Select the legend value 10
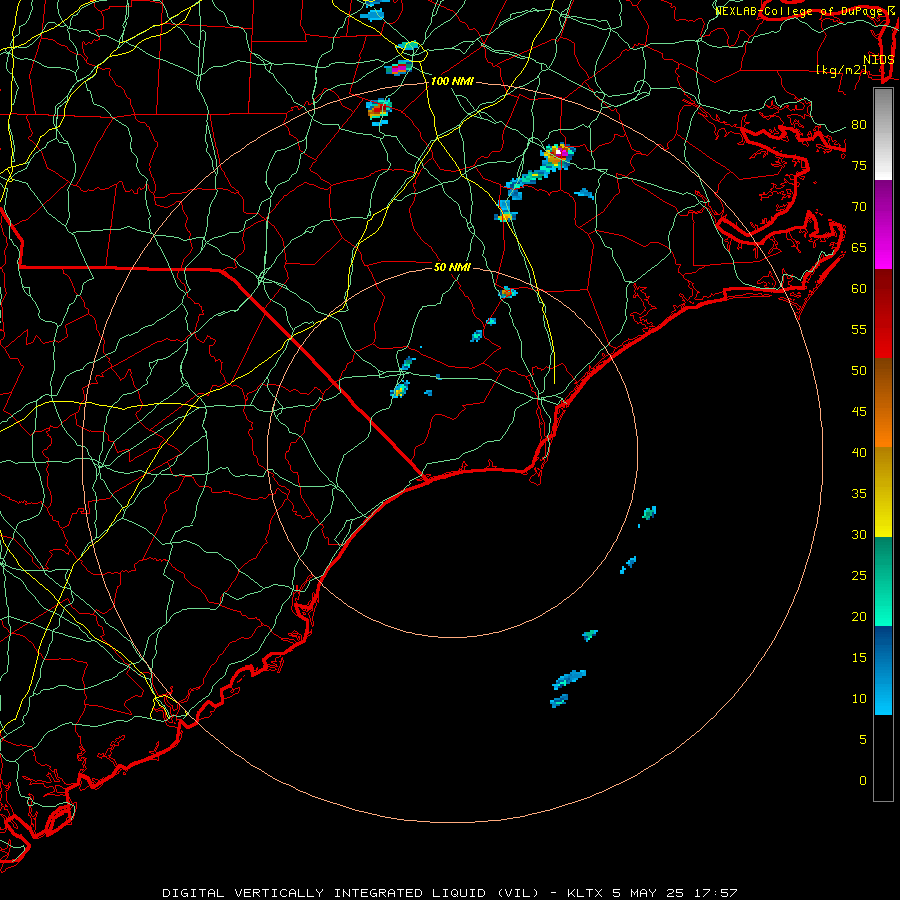Viewport: 900px width, 900px height. point(859,699)
